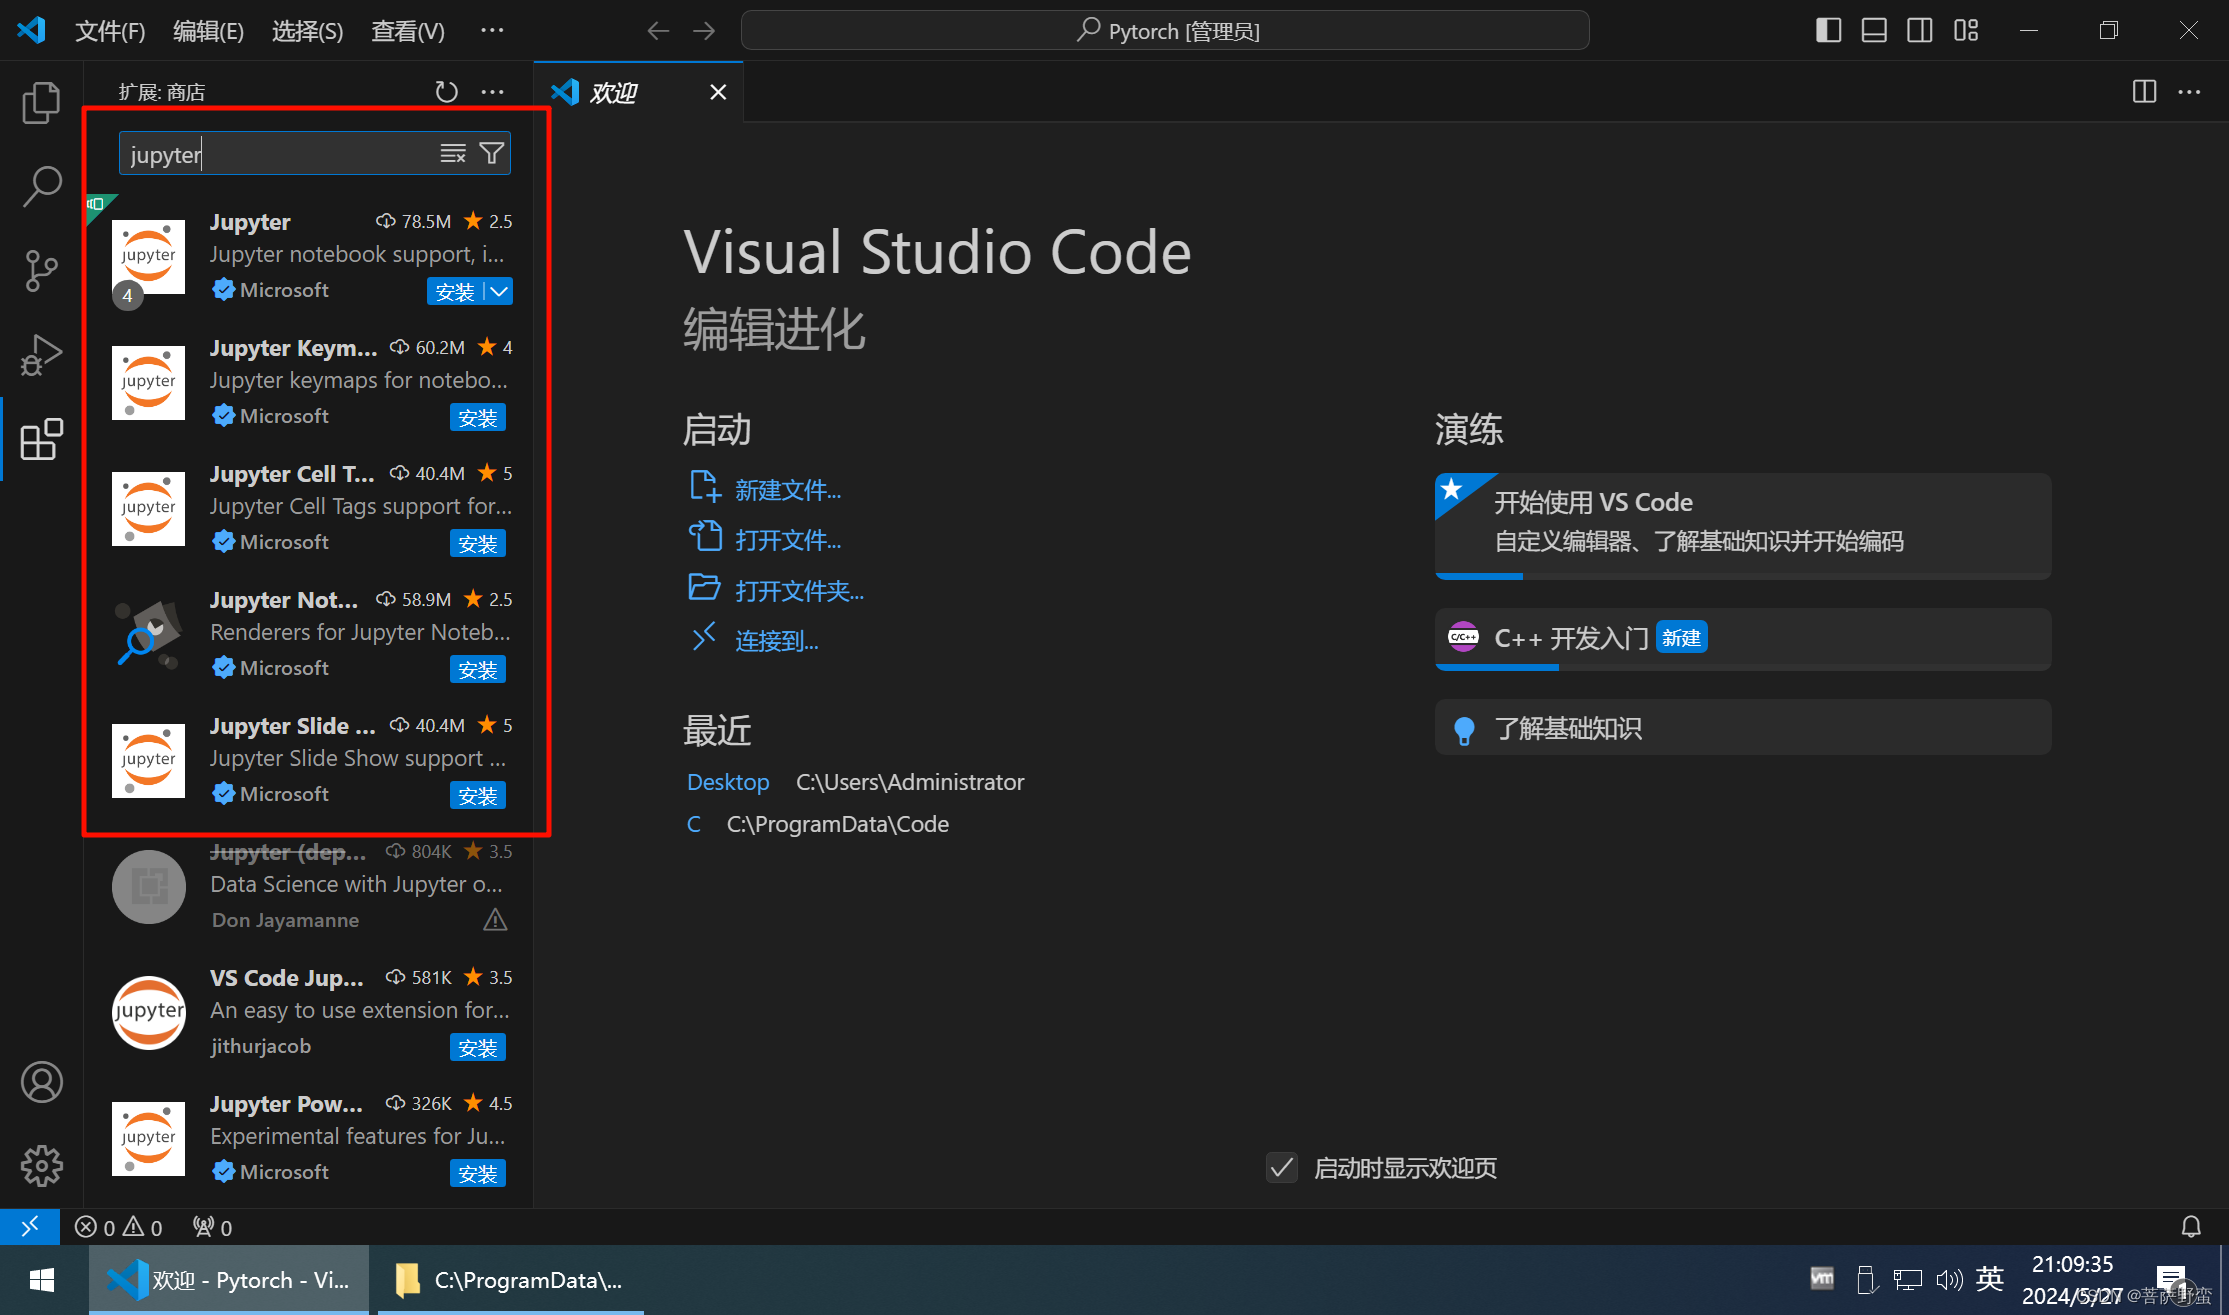Click the Pytorch command center search box
The width and height of the screenshot is (2229, 1315).
tap(1165, 31)
